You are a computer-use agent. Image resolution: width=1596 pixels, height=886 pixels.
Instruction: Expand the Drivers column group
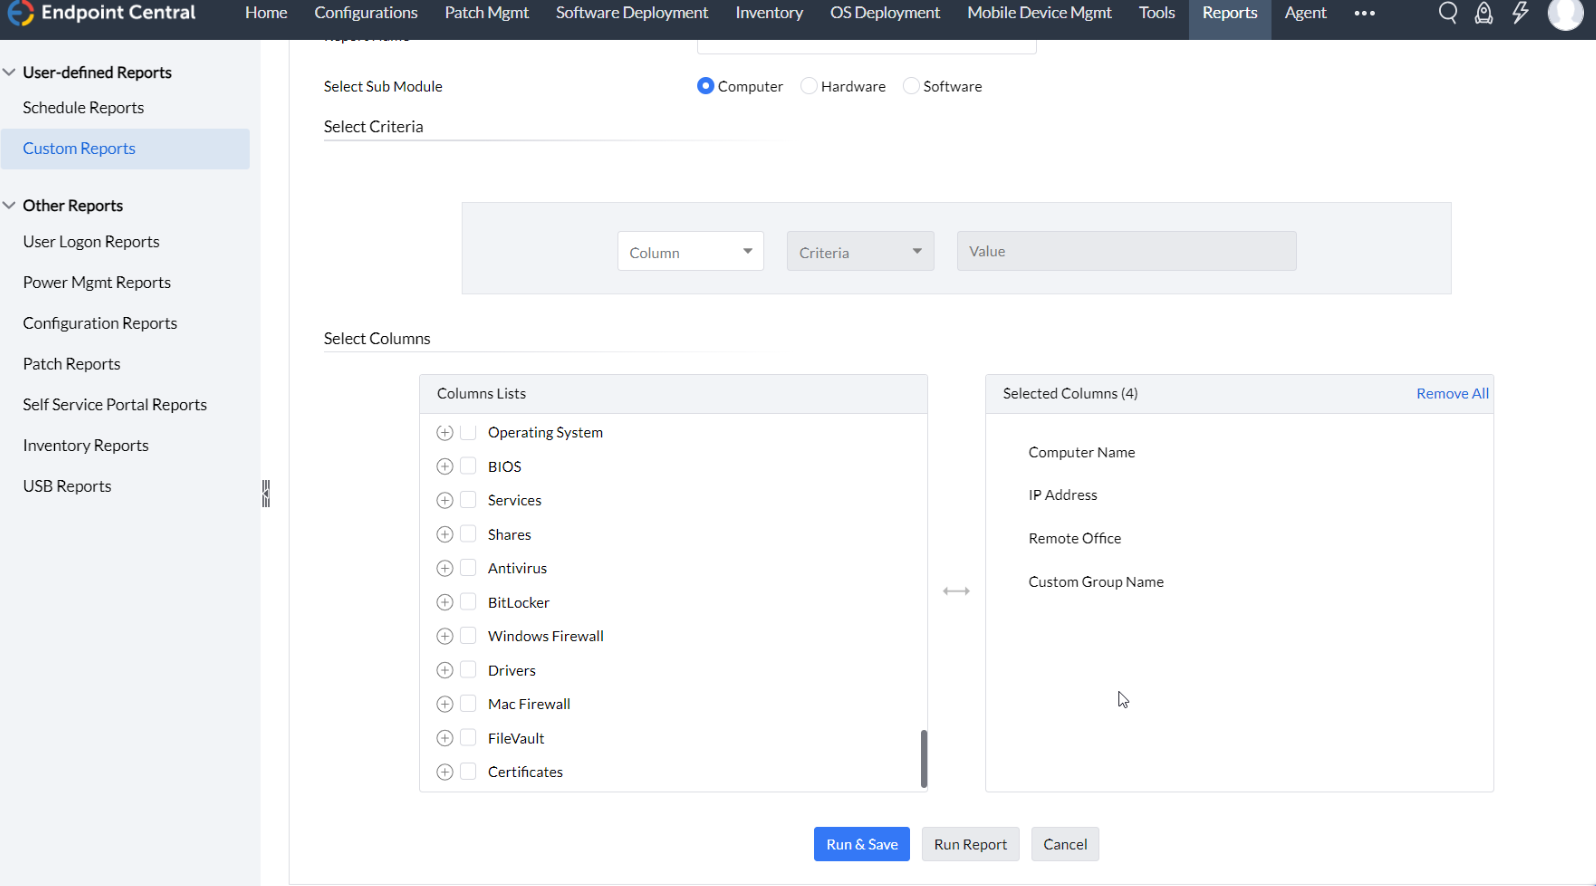click(445, 670)
